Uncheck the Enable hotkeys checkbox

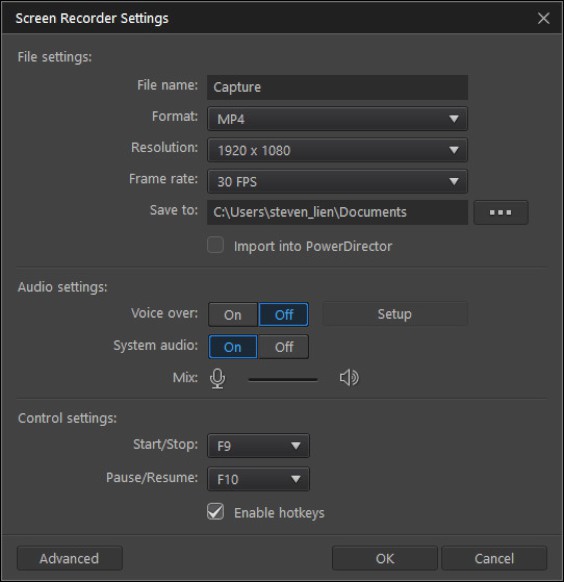[216, 511]
